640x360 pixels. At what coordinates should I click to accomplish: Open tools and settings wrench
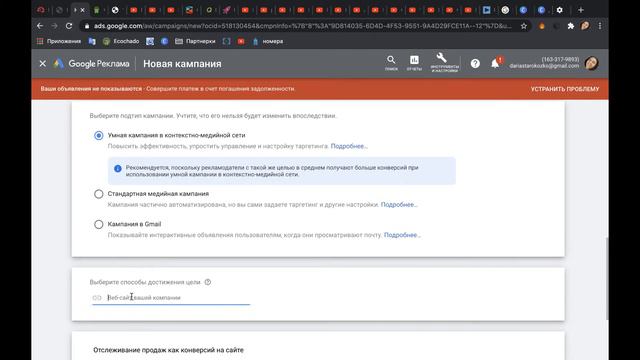coord(444,62)
